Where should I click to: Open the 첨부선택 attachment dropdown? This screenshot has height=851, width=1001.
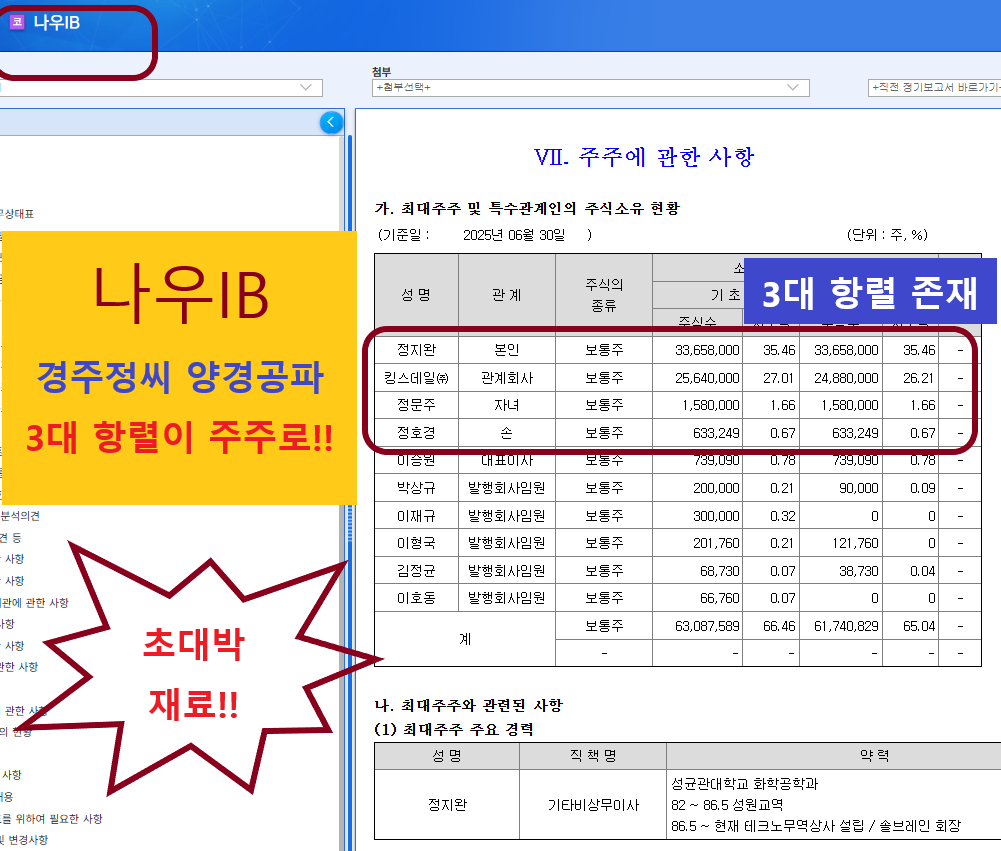(x=589, y=88)
